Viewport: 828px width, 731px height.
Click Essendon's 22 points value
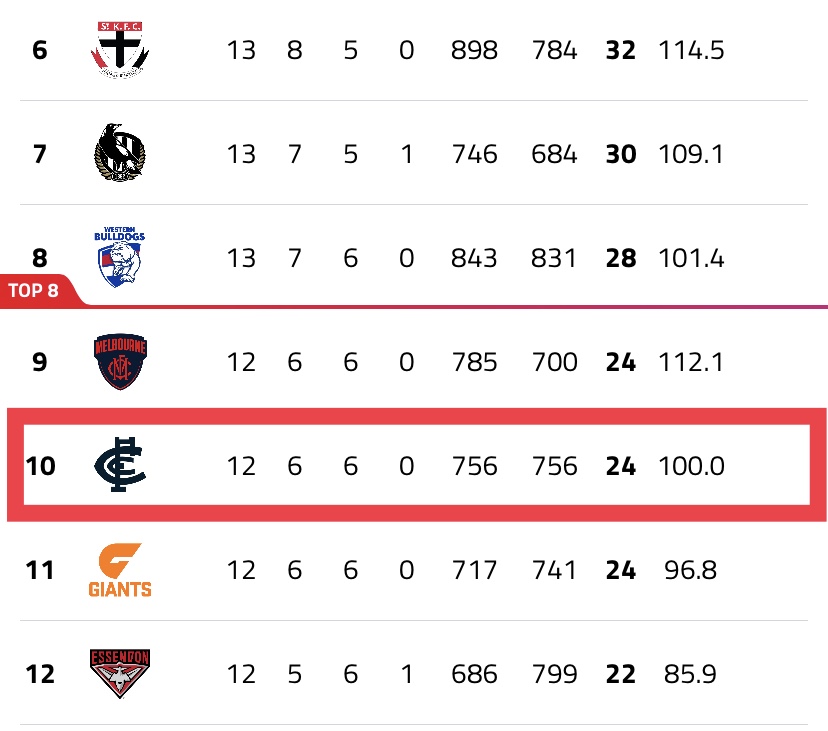(620, 674)
